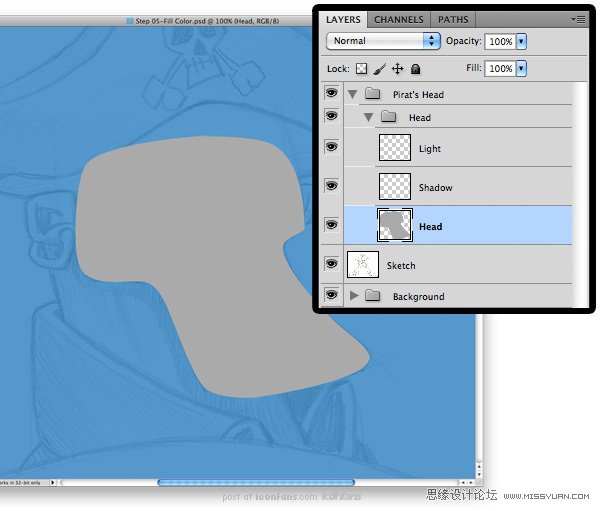Screen dimensions: 600x511
Task: Collapse the Pirat's Head group
Action: pyautogui.click(x=353, y=94)
